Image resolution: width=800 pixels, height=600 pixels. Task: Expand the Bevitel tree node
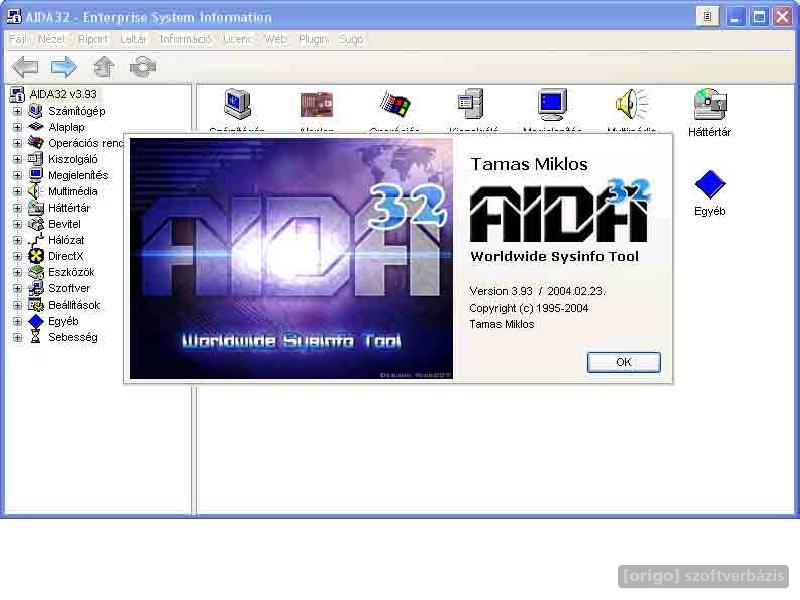(17, 224)
